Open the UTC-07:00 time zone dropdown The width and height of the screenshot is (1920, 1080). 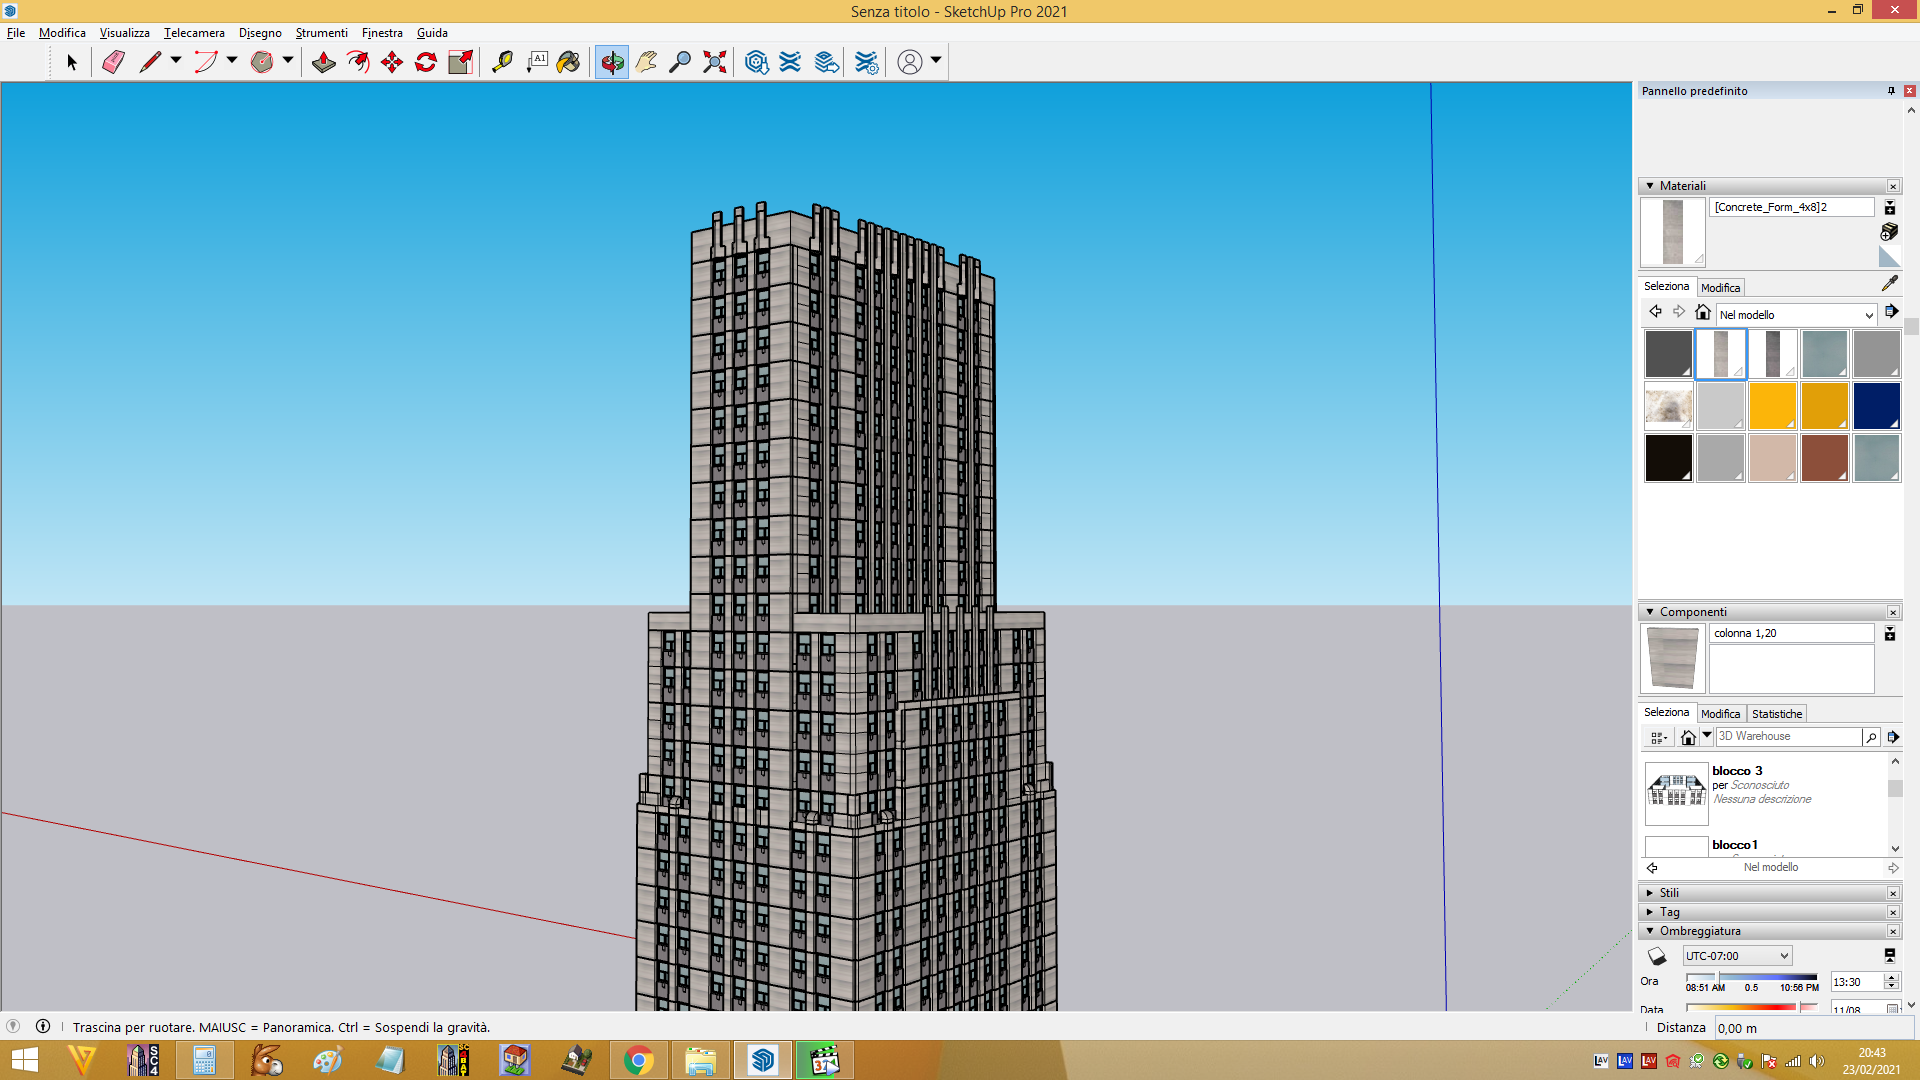click(1737, 956)
